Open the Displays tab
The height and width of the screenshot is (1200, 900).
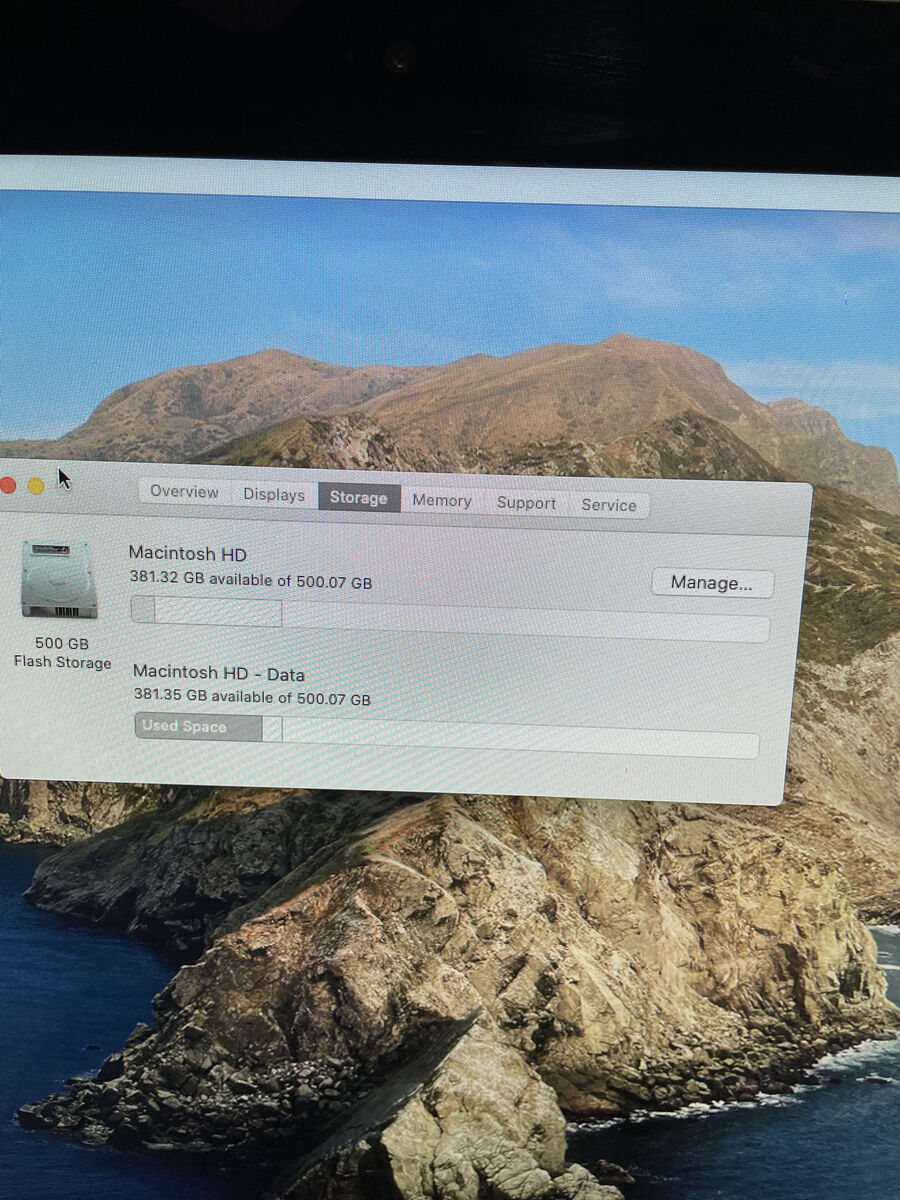pos(273,495)
